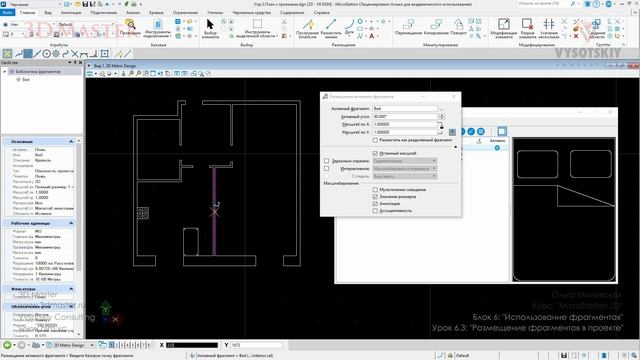Toggle the green first icon in snap bar
Viewport: 640px width, 360px height.
7,53
